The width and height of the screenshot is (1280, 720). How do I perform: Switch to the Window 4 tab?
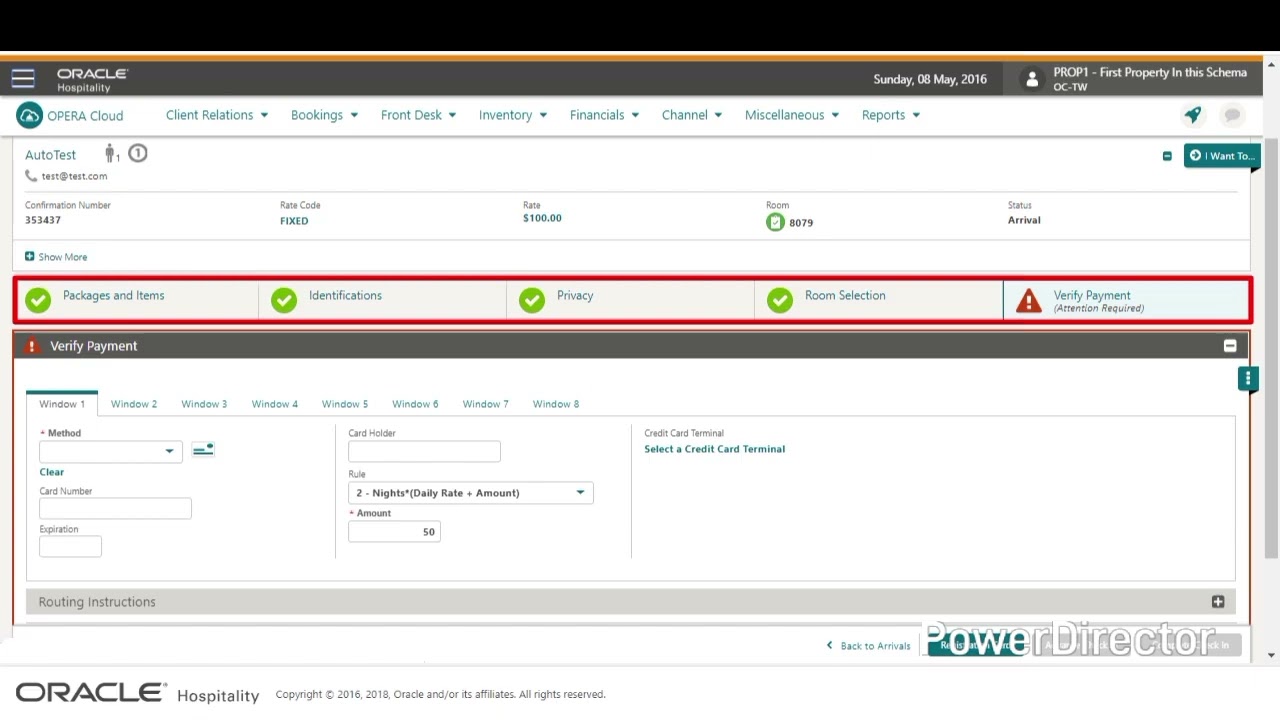(275, 404)
